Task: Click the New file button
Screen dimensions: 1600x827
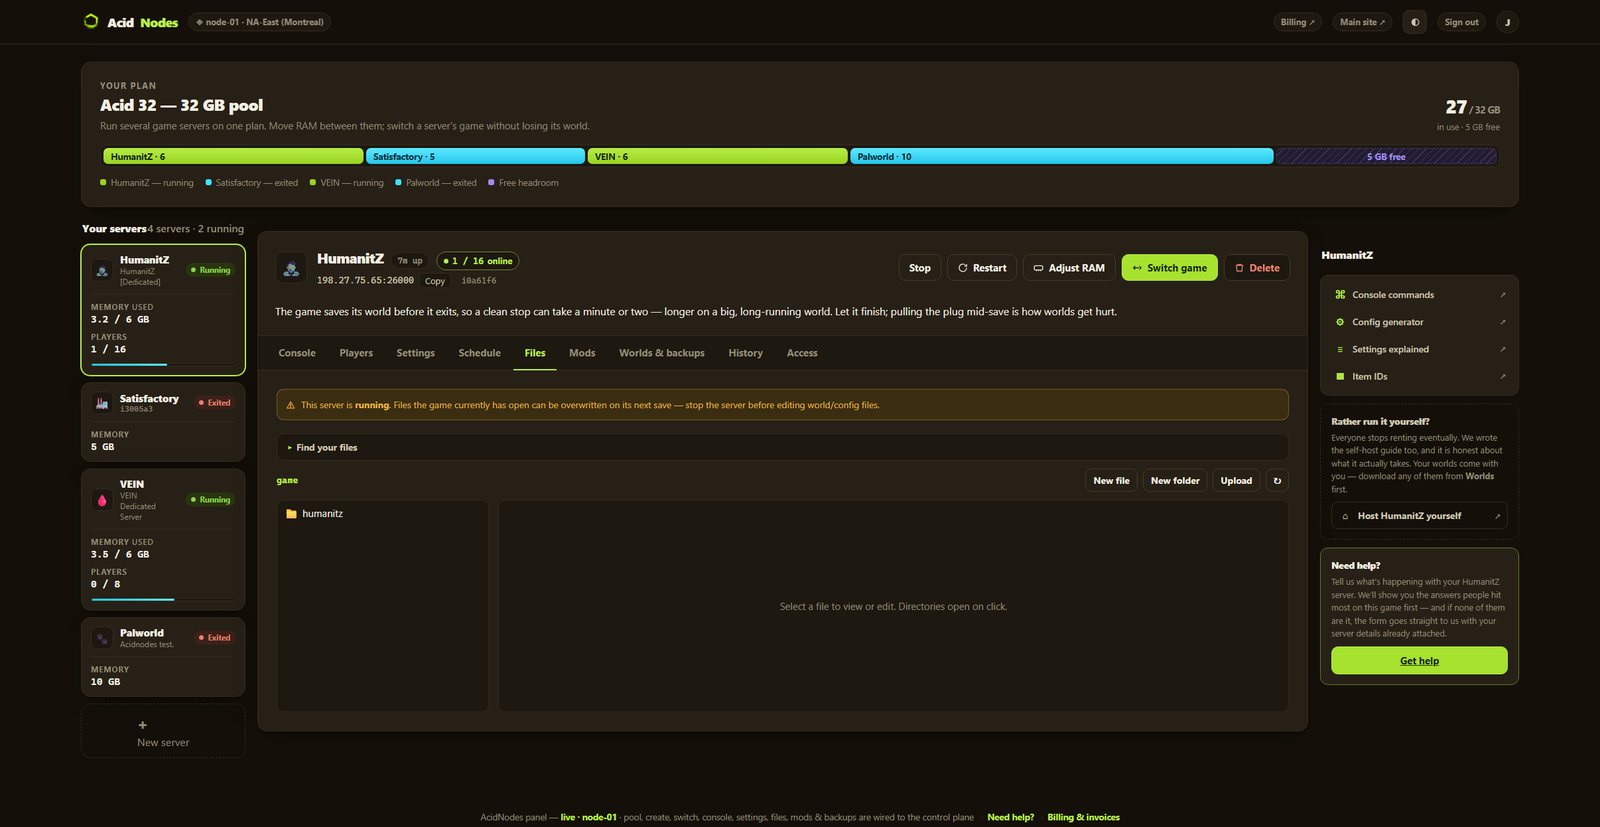Action: click(x=1111, y=481)
